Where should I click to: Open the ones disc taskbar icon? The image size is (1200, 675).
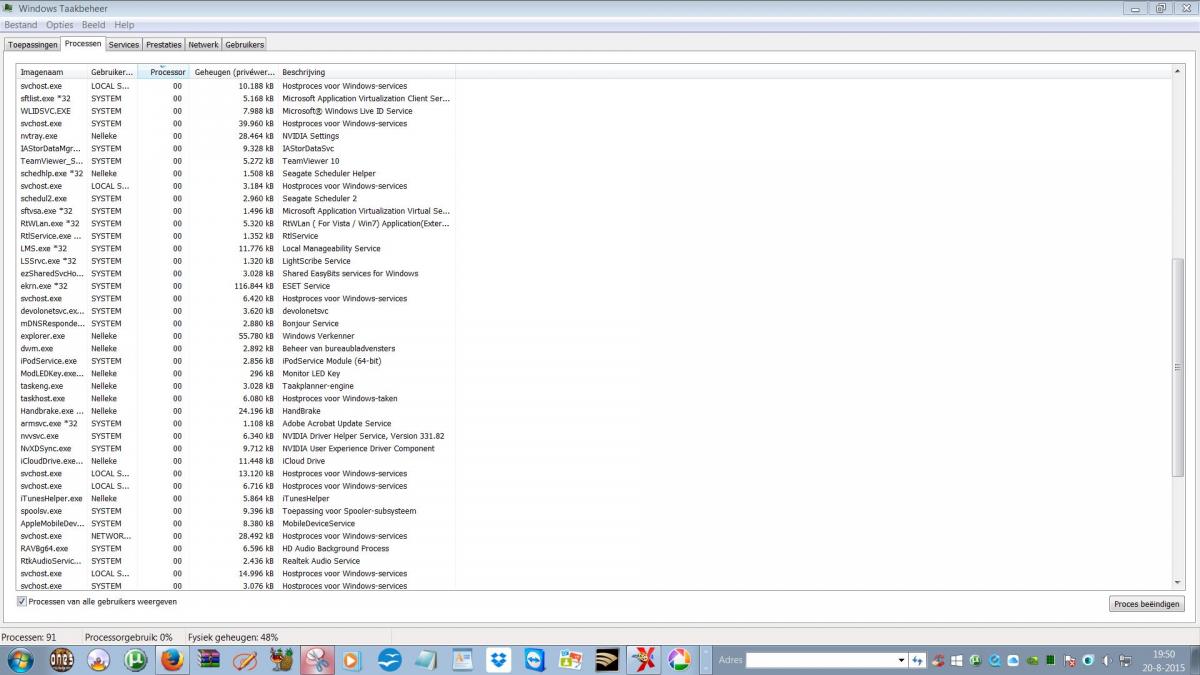click(61, 660)
